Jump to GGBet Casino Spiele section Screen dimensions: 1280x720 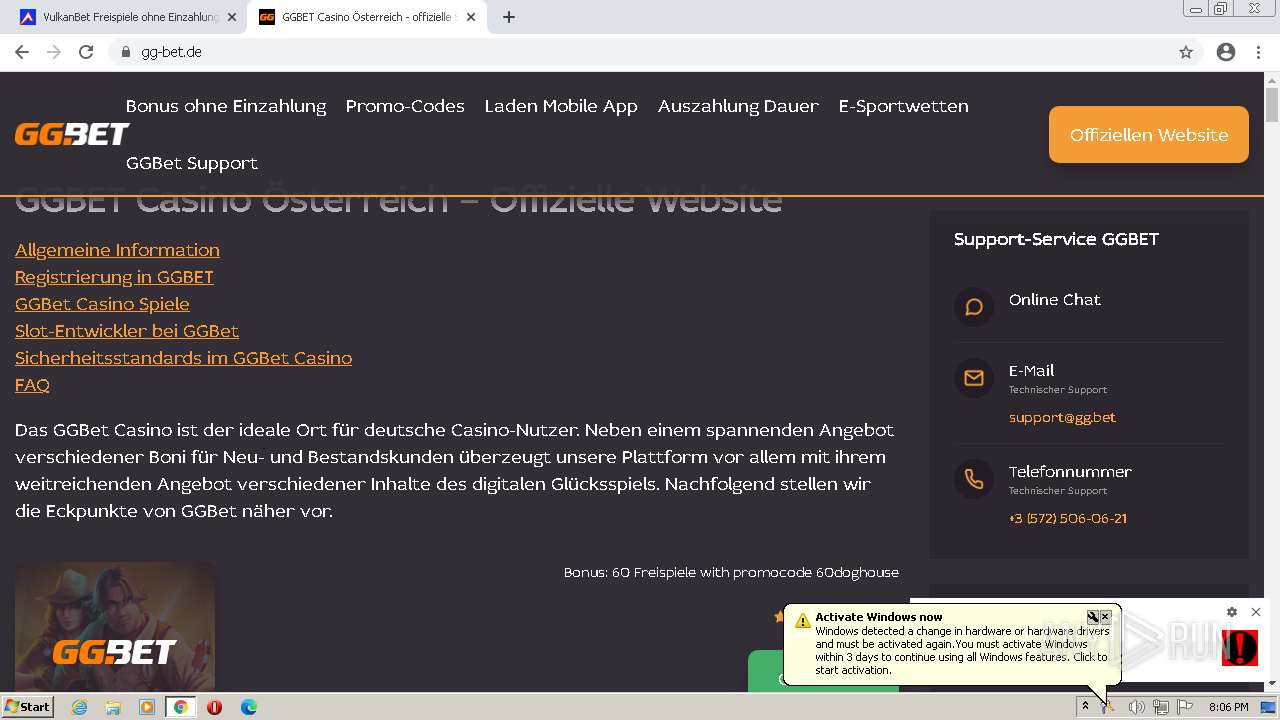(102, 304)
